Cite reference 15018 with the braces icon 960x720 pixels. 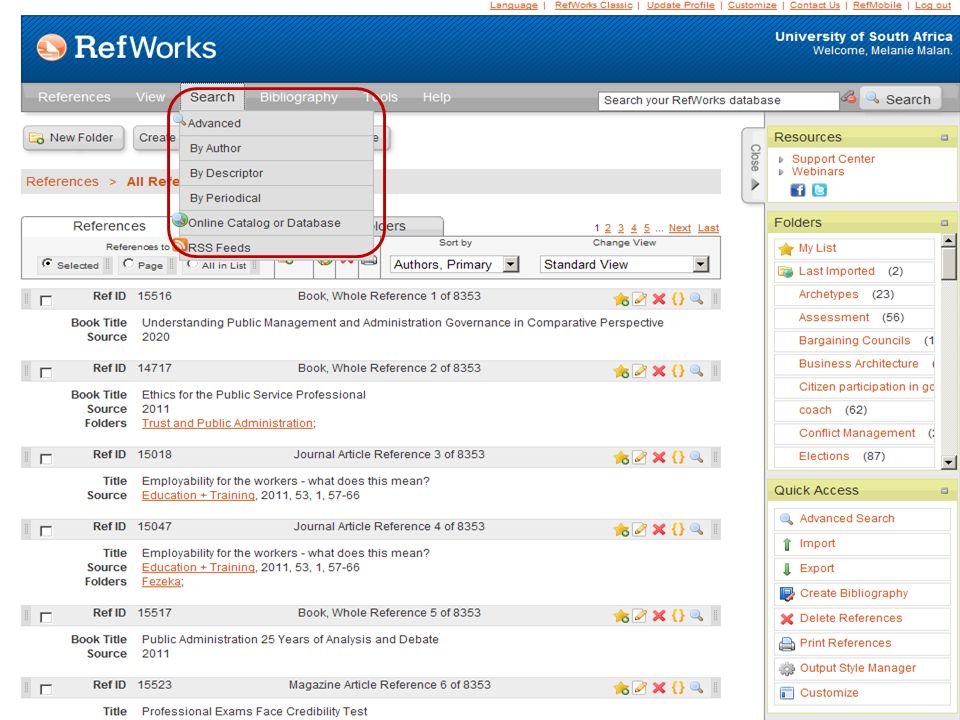[678, 457]
